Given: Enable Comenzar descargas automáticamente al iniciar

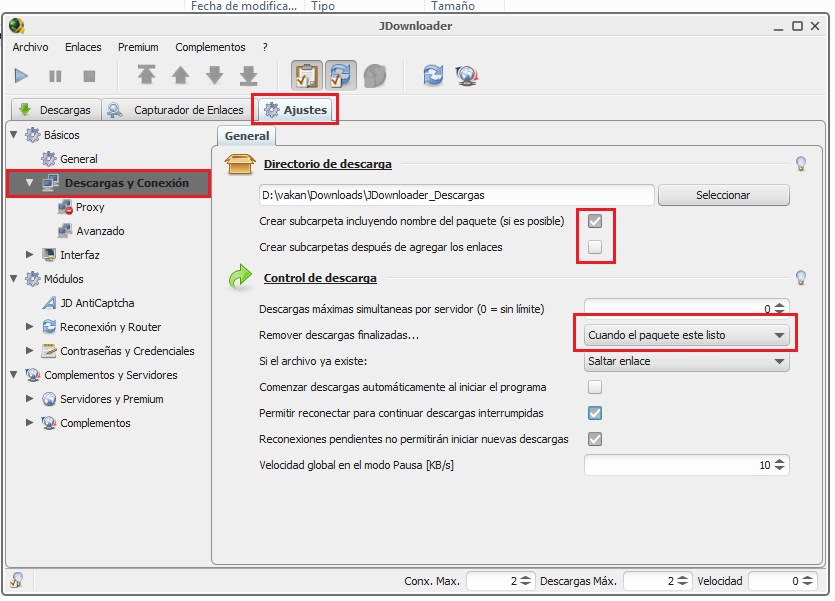Looking at the screenshot, I should pos(595,387).
